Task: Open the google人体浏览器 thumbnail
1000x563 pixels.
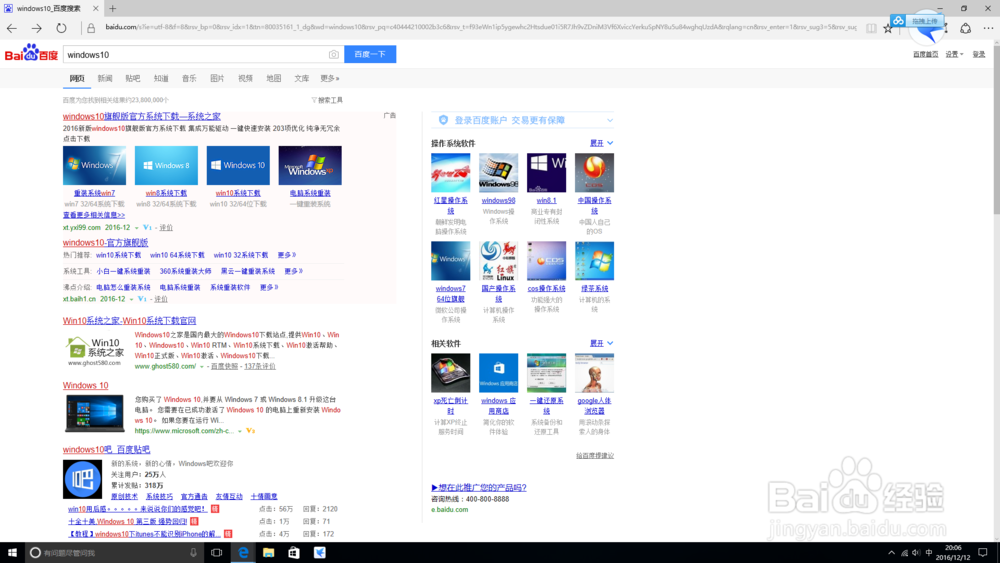Action: (594, 373)
